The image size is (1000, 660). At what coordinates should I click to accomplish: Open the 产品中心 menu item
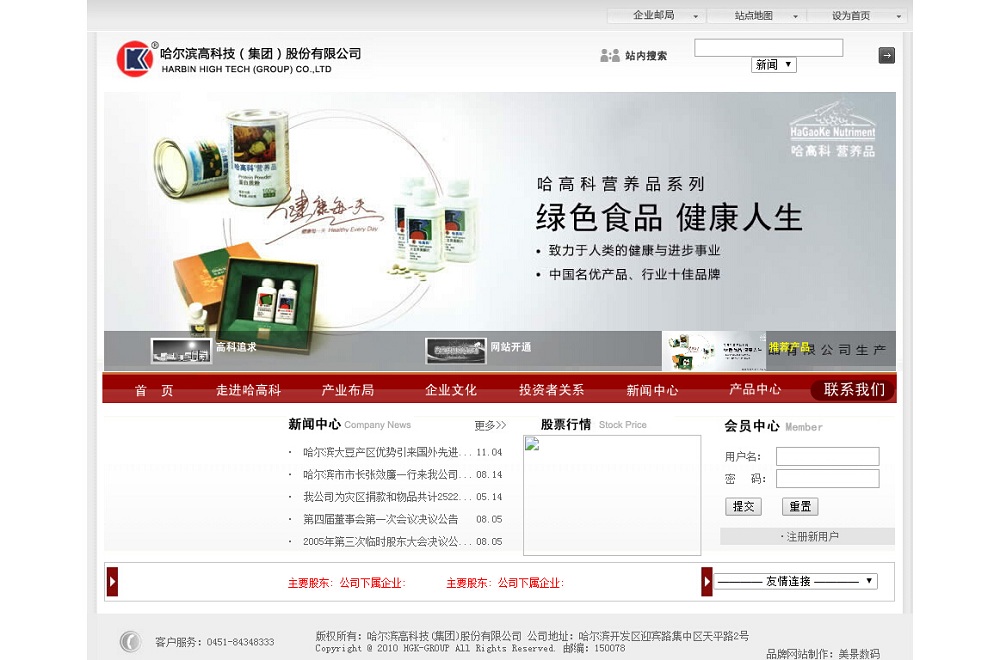point(755,389)
